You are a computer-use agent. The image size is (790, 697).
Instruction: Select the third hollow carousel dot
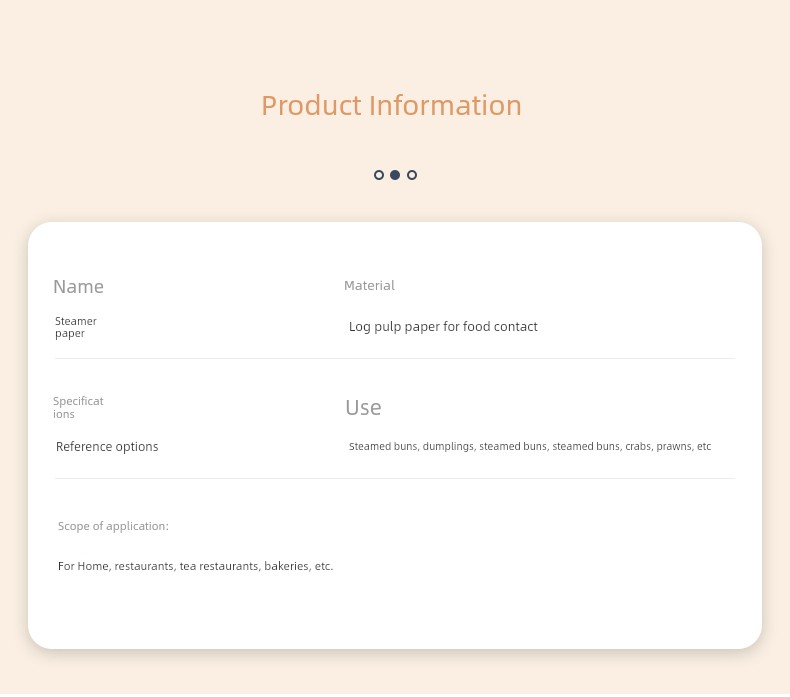[x=412, y=175]
